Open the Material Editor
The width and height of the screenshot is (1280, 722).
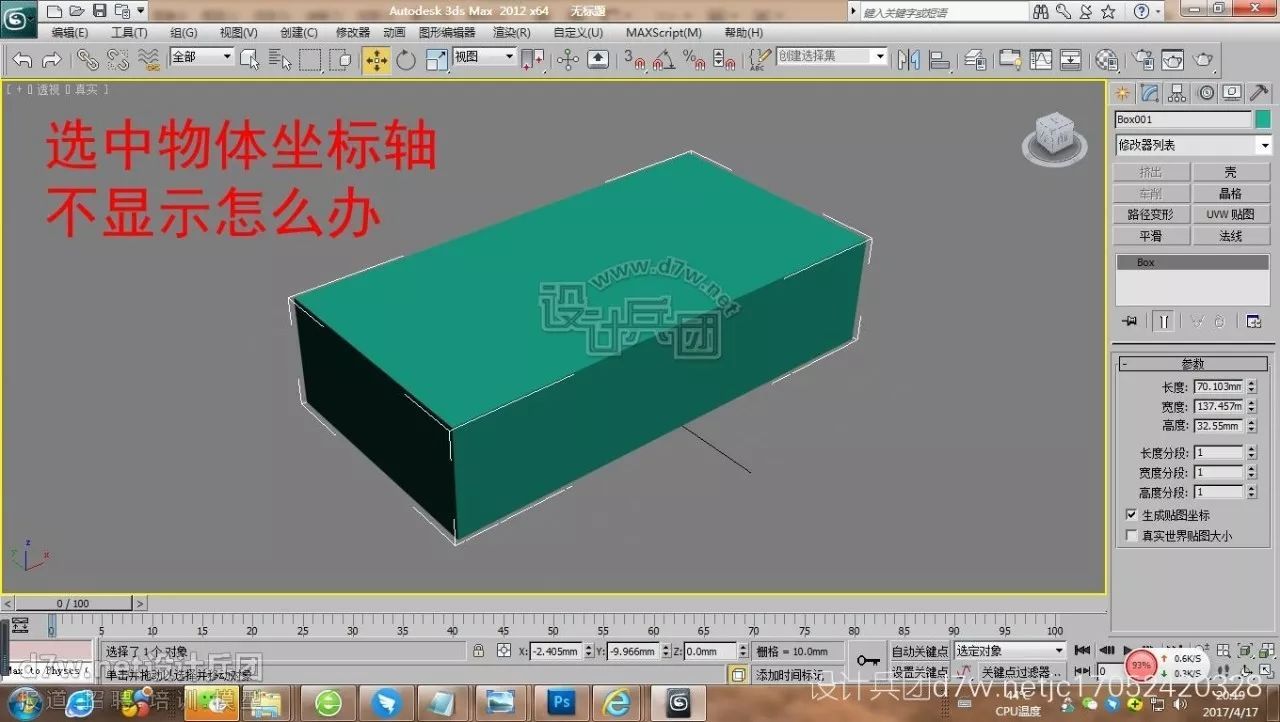pyautogui.click(x=1108, y=58)
